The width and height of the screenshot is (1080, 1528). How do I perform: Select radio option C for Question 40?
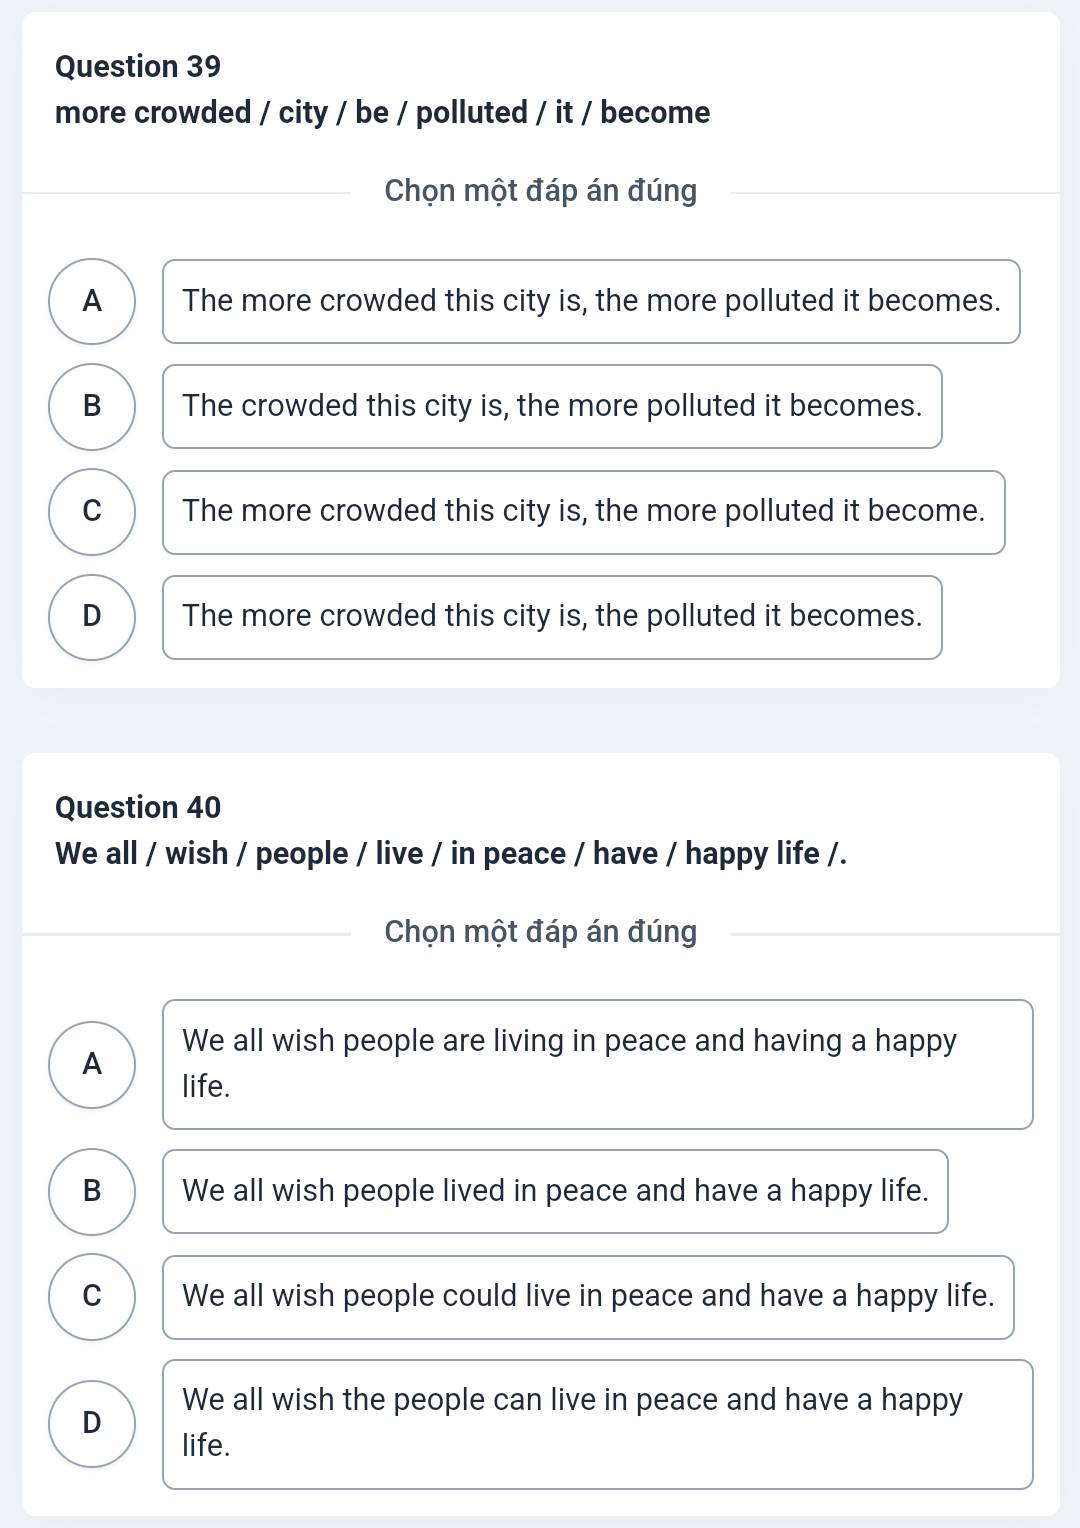(x=92, y=1296)
